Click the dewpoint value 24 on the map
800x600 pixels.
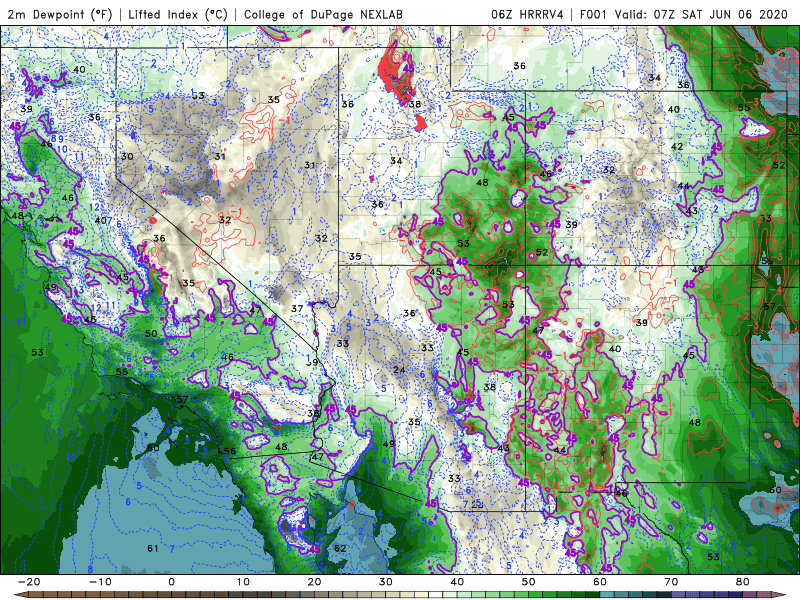coord(399,369)
